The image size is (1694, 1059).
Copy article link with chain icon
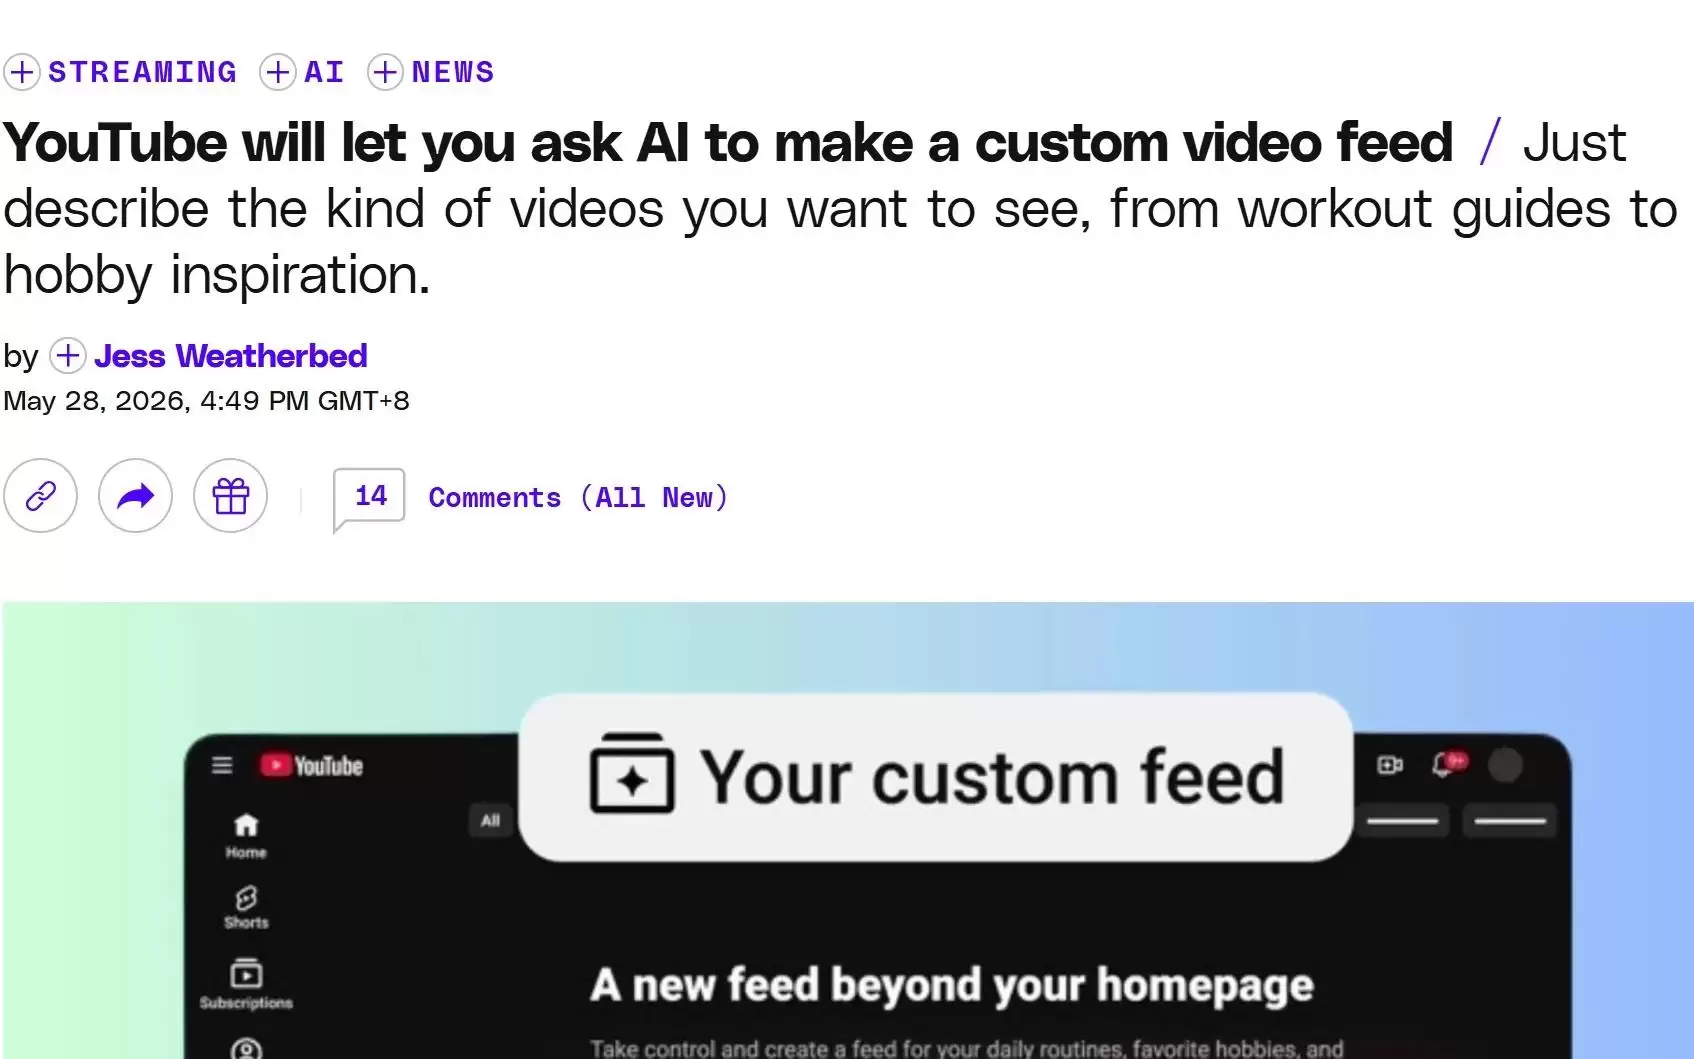pos(40,496)
